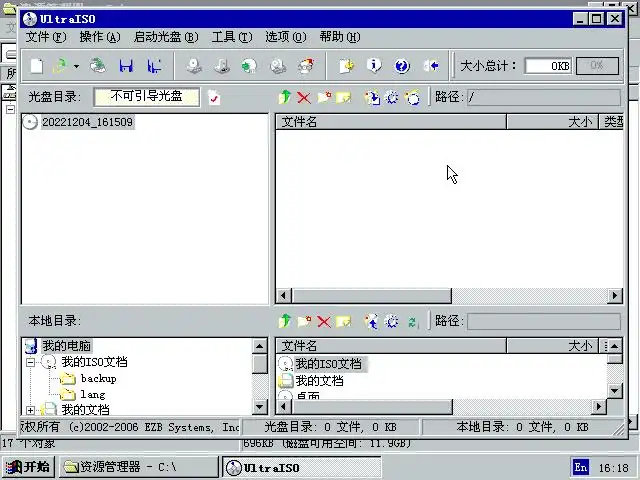Viewport: 640px width, 480px height.
Task: Click down arrow of local tree scrollbar
Action: 260,407
